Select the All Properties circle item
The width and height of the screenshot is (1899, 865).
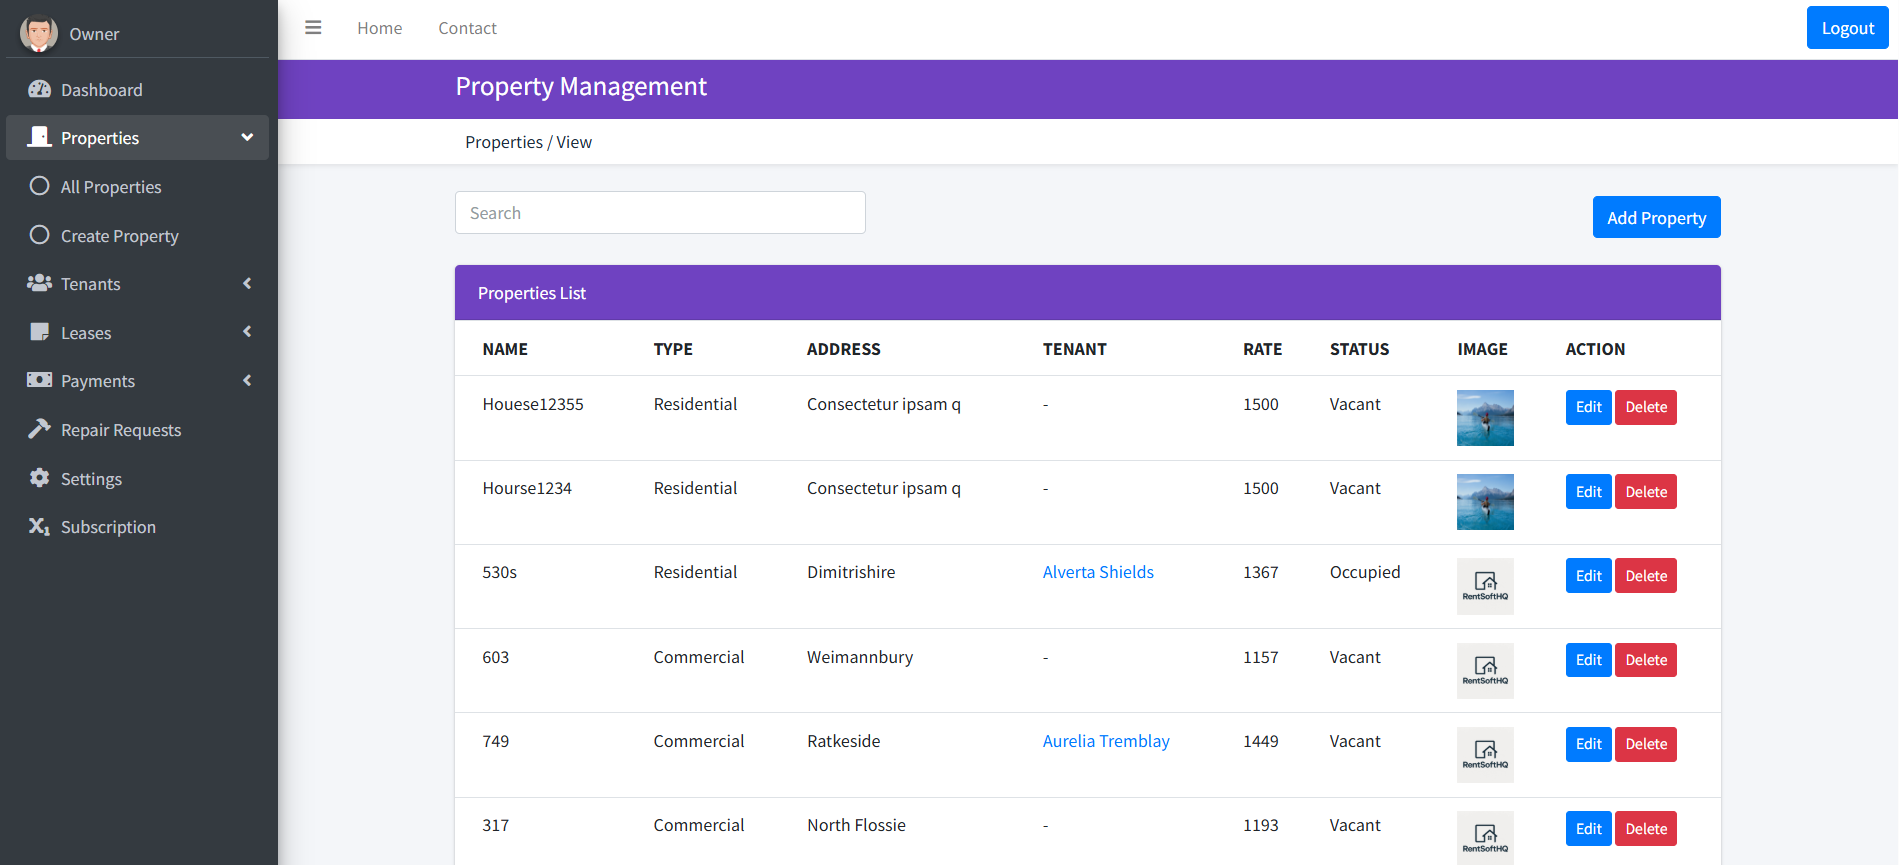pos(40,186)
